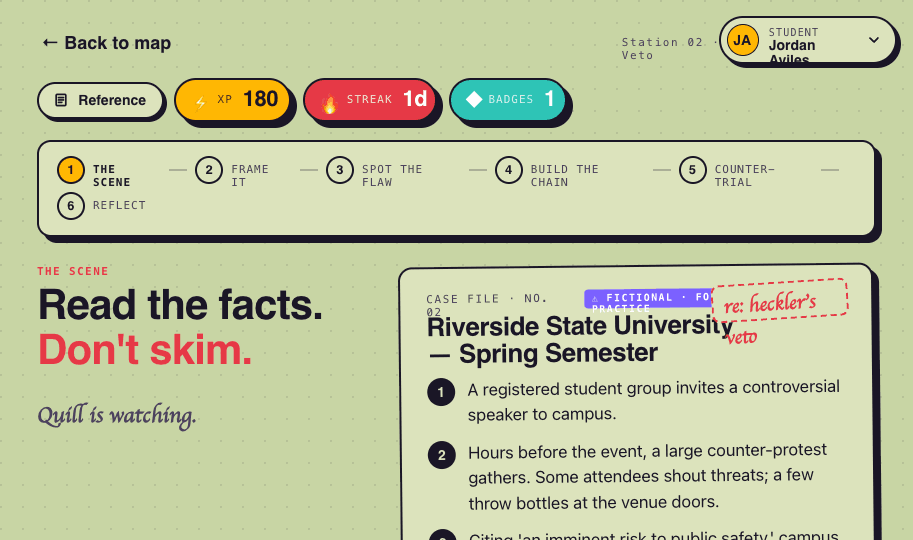View the 180 XP pill
Image resolution: width=913 pixels, height=540 pixels.
pos(232,100)
